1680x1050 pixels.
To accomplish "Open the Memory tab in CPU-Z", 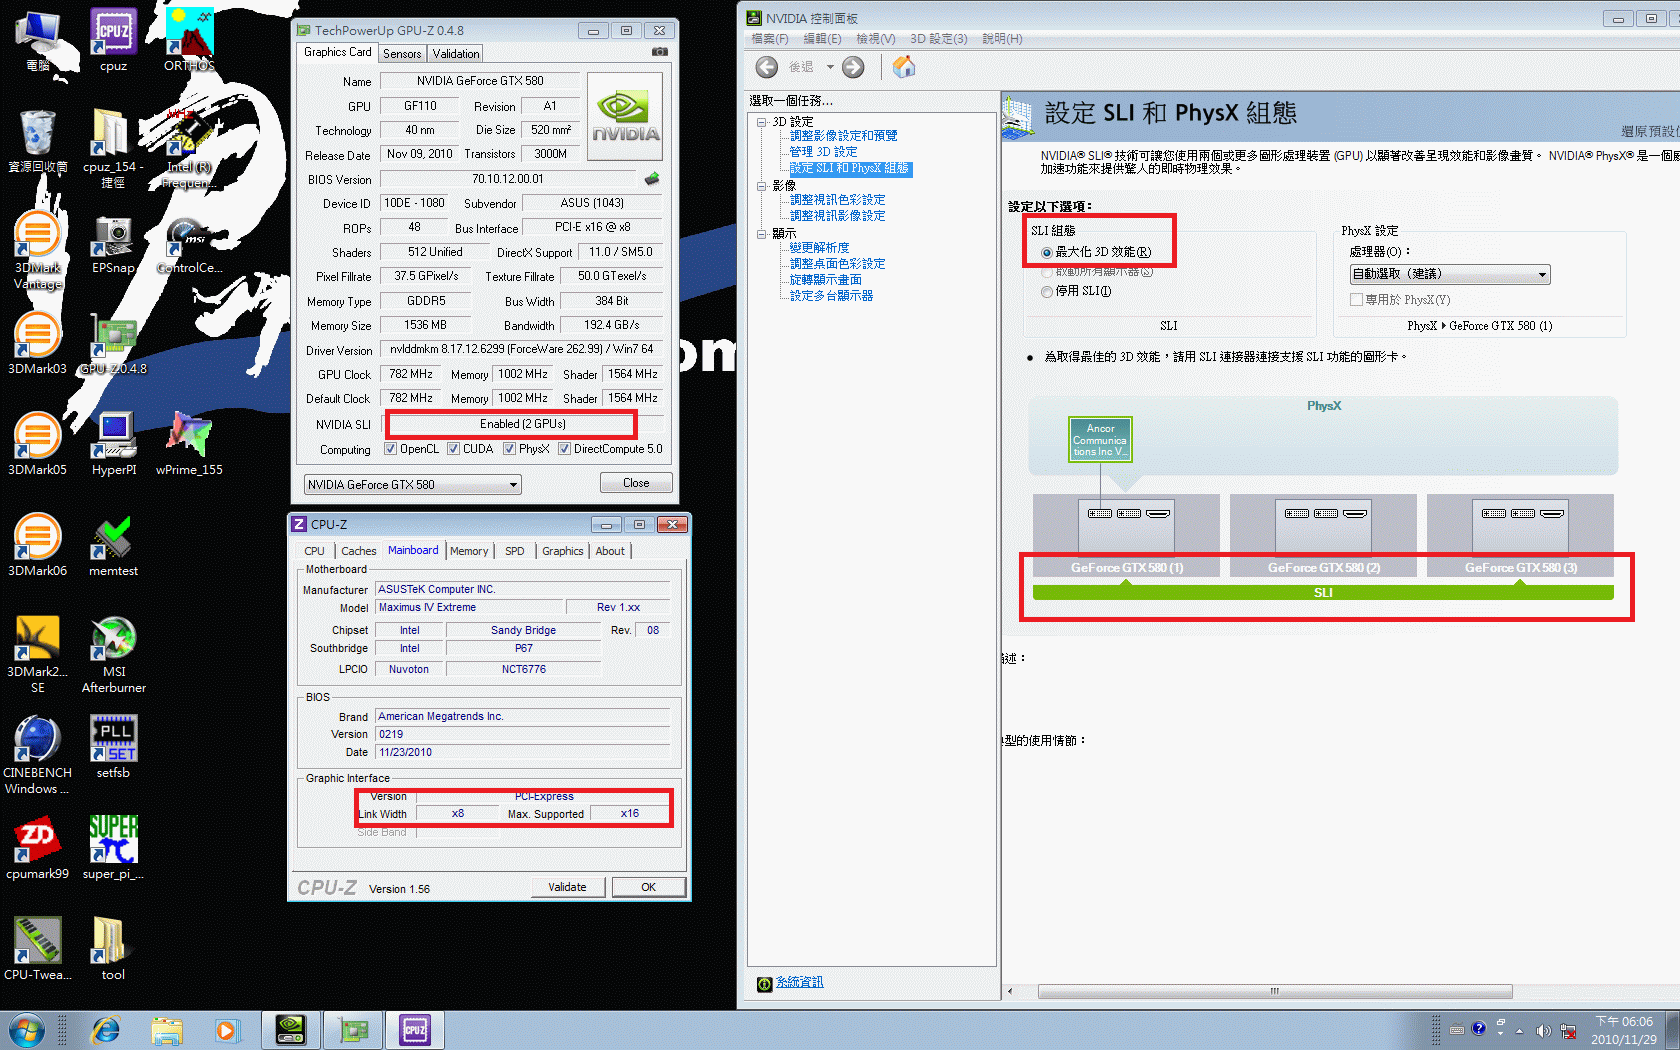I will pos(469,551).
